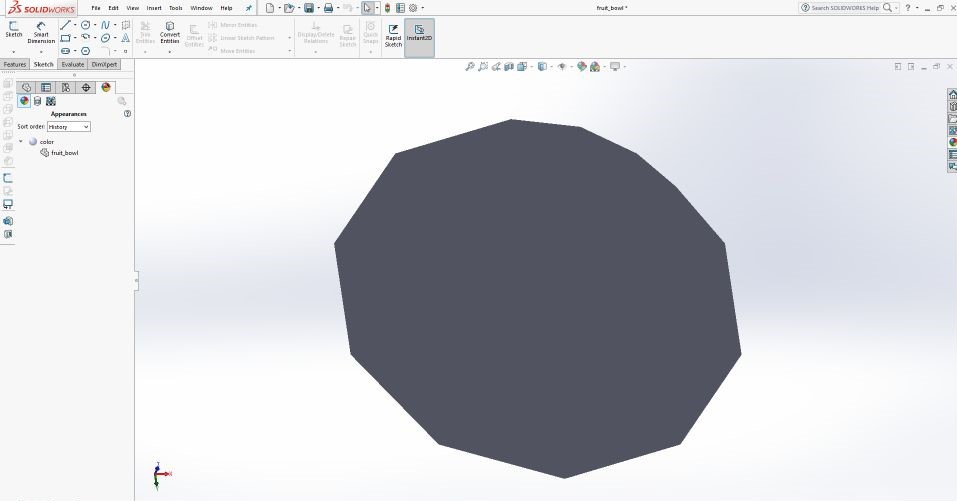Click Zoom to Fit in view toolbar
957x501 pixels.
tap(469, 67)
